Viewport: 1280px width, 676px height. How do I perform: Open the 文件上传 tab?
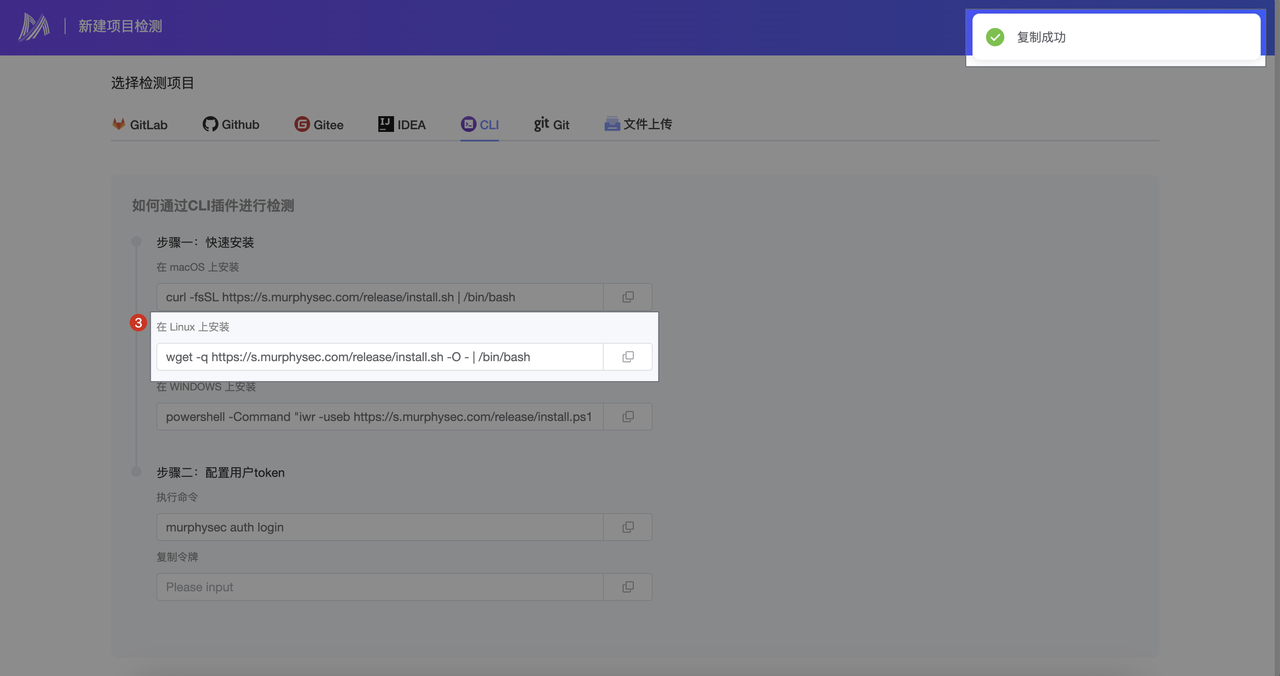click(638, 125)
